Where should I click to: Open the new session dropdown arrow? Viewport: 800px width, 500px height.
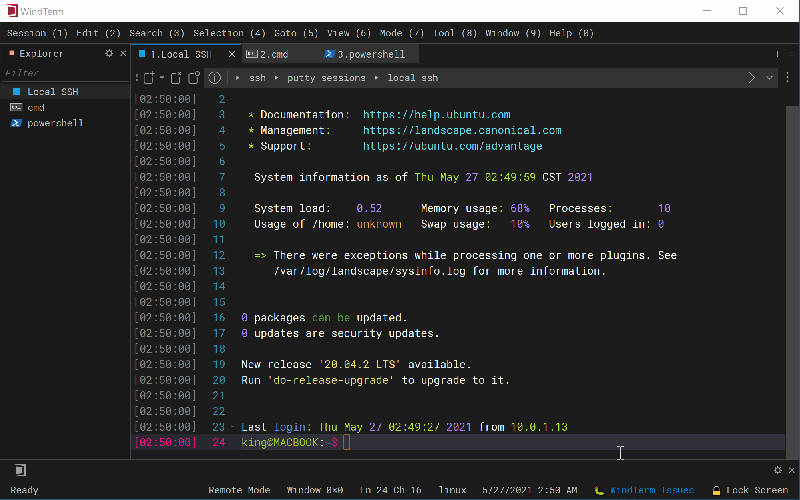(x=162, y=78)
